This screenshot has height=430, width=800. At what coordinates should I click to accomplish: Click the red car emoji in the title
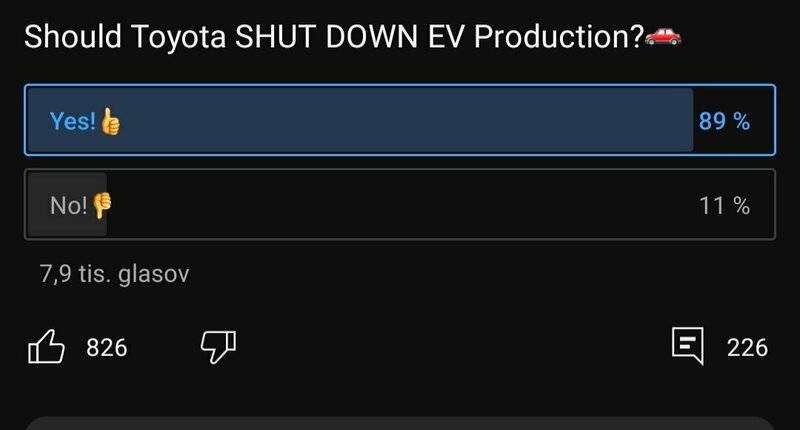click(662, 37)
